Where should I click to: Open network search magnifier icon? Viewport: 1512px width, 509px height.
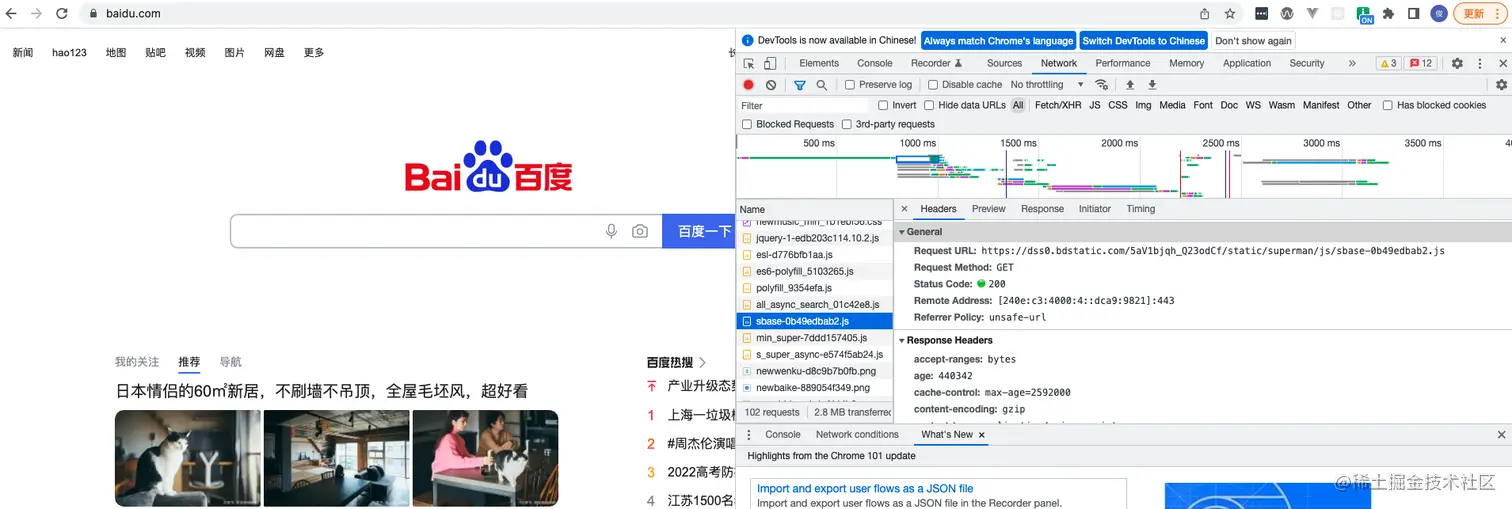[x=822, y=85]
